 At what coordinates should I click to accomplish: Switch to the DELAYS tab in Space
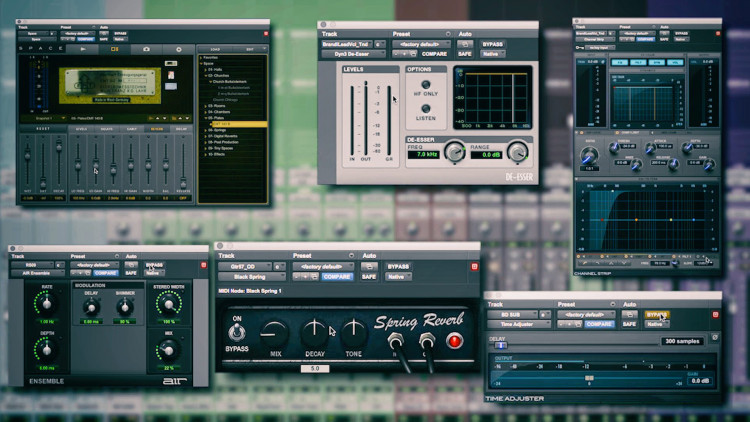pos(106,129)
